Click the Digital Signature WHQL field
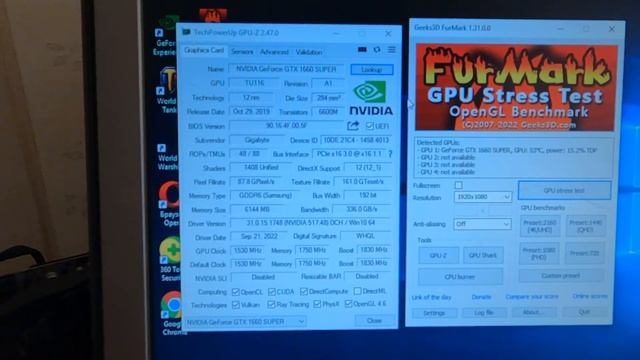The height and width of the screenshot is (360, 640). coord(365,236)
